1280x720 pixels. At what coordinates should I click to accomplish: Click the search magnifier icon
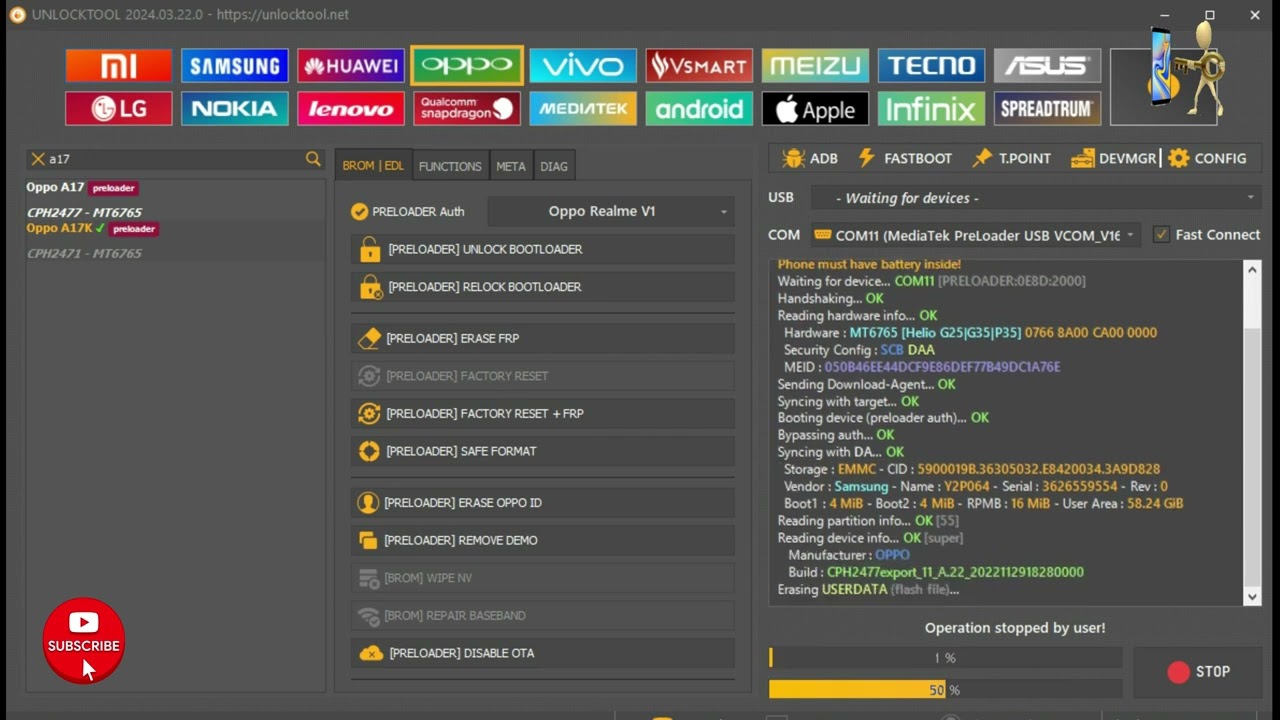(x=313, y=159)
